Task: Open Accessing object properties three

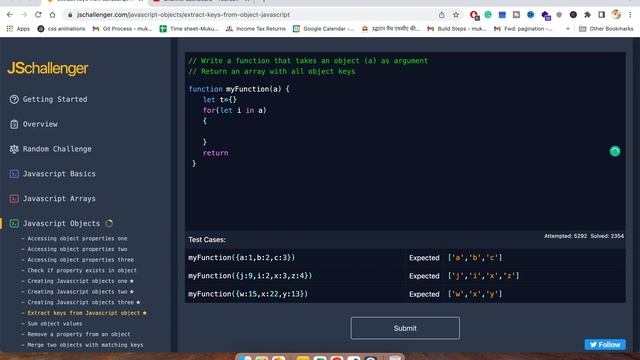Action: coord(80,260)
